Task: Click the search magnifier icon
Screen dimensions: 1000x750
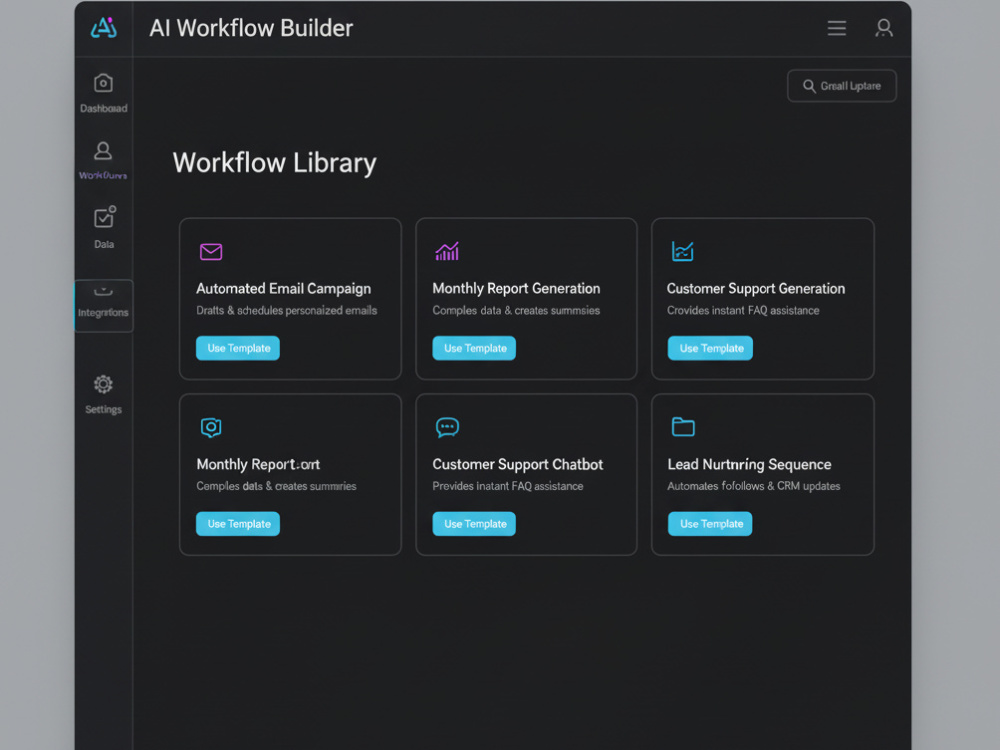Action: [809, 86]
